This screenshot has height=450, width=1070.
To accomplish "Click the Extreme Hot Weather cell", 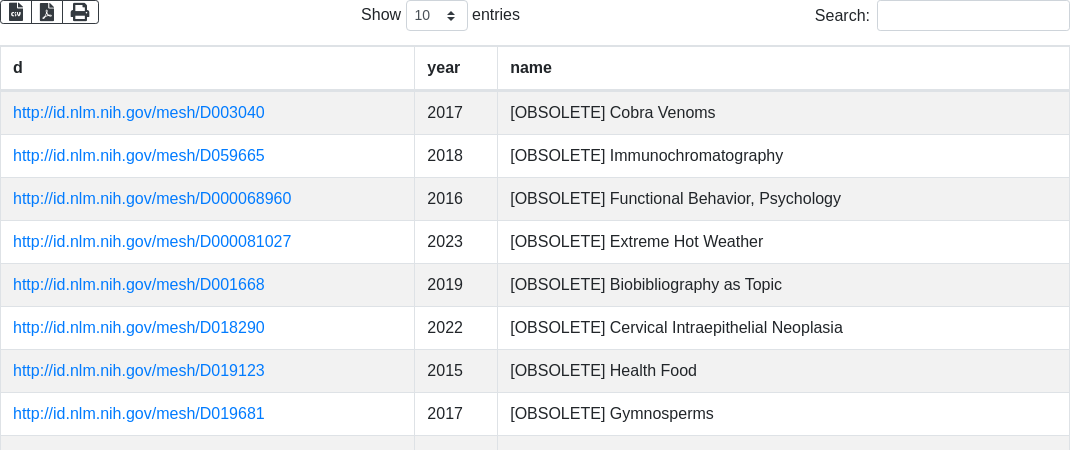I will point(636,242).
